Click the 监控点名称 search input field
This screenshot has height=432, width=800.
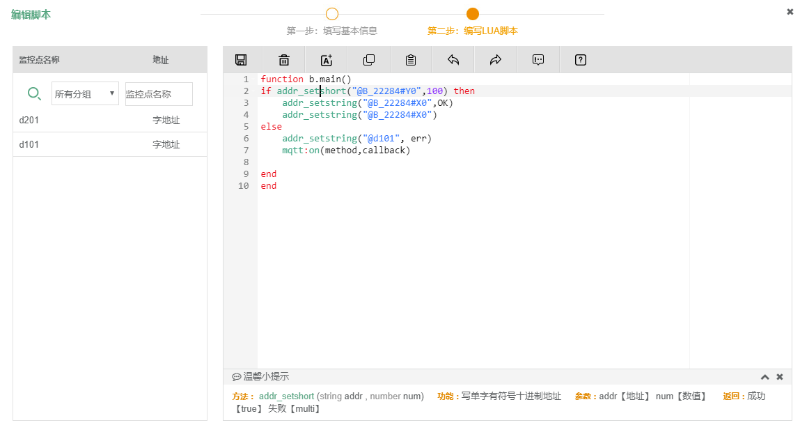(x=158, y=94)
